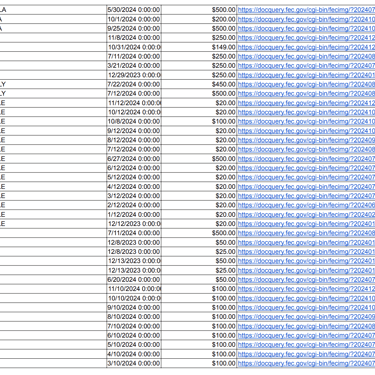Open the FEC link in the 3/10/2024 row

click(x=306, y=363)
